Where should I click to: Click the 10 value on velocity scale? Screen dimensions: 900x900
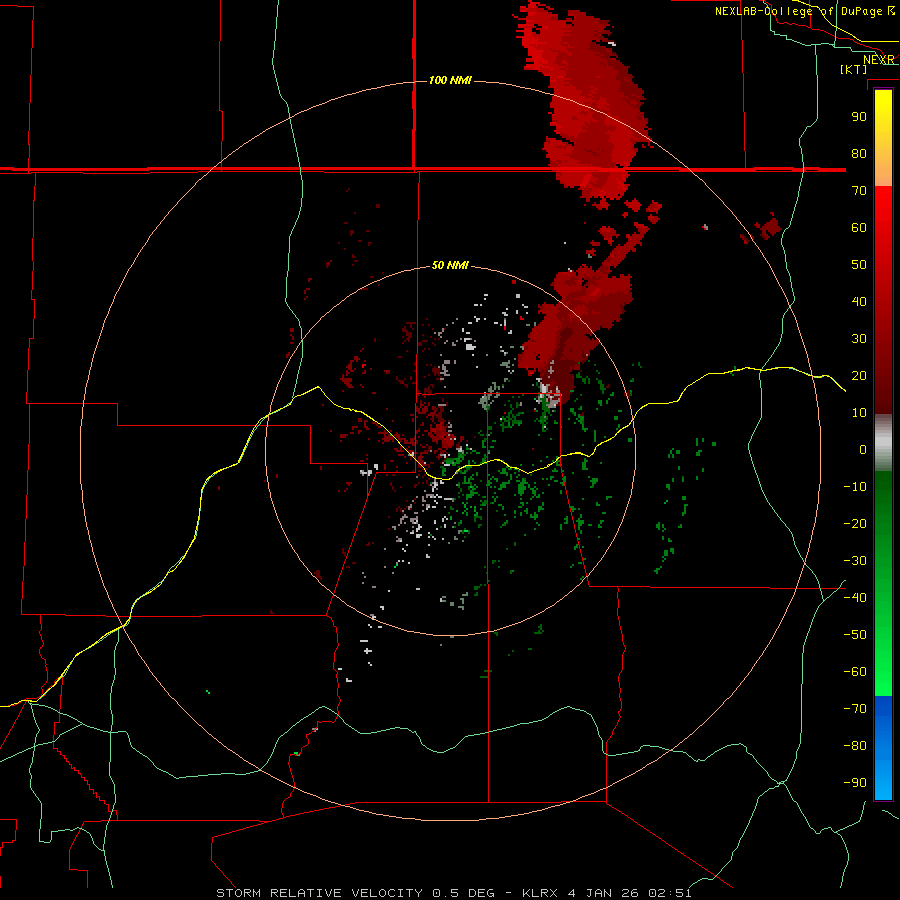click(x=859, y=413)
